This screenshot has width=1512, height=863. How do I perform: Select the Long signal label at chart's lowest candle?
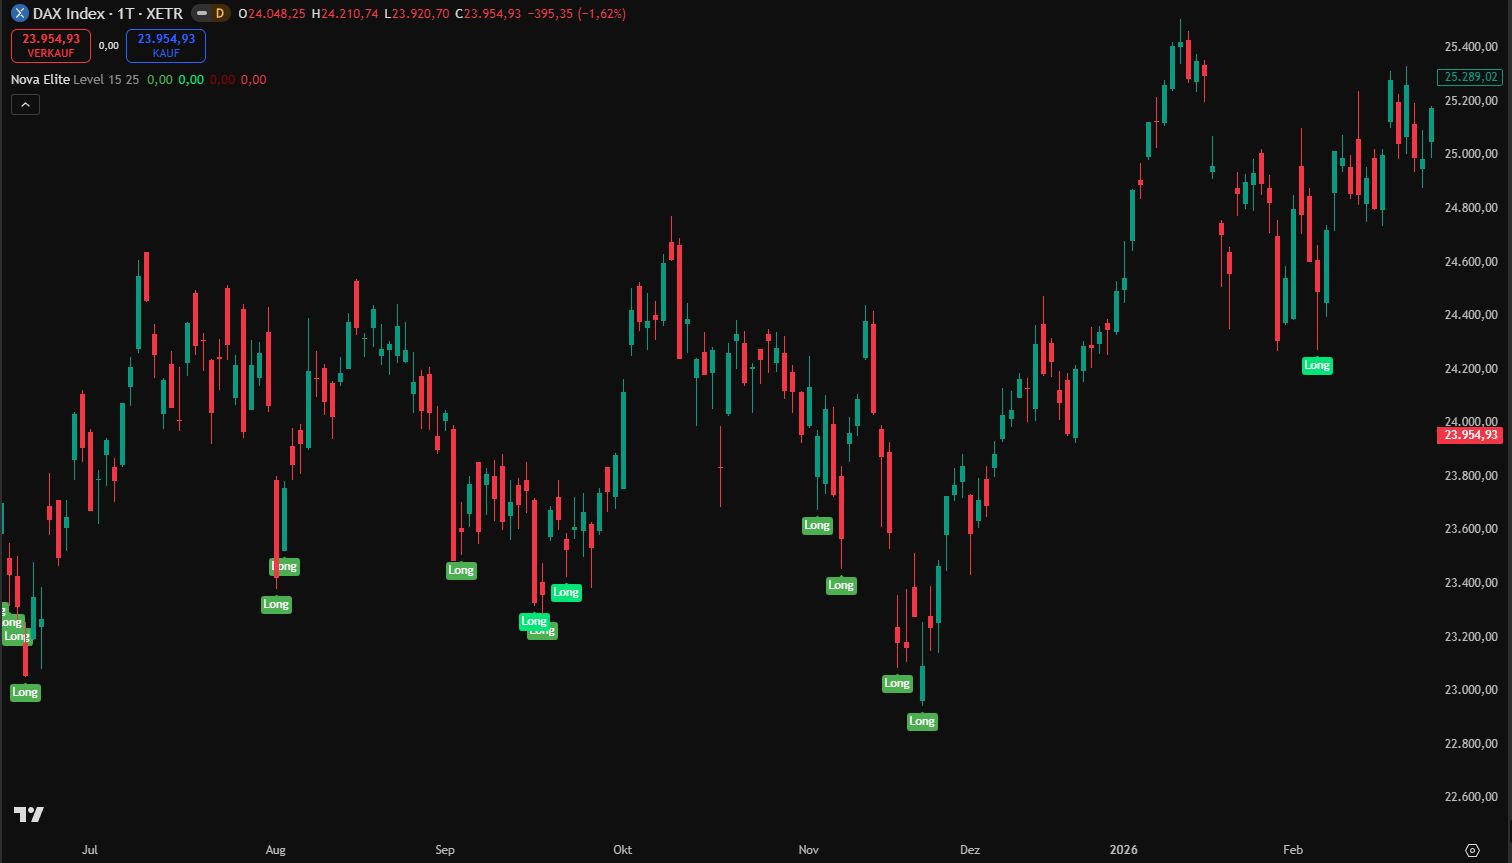pyautogui.click(x=922, y=721)
